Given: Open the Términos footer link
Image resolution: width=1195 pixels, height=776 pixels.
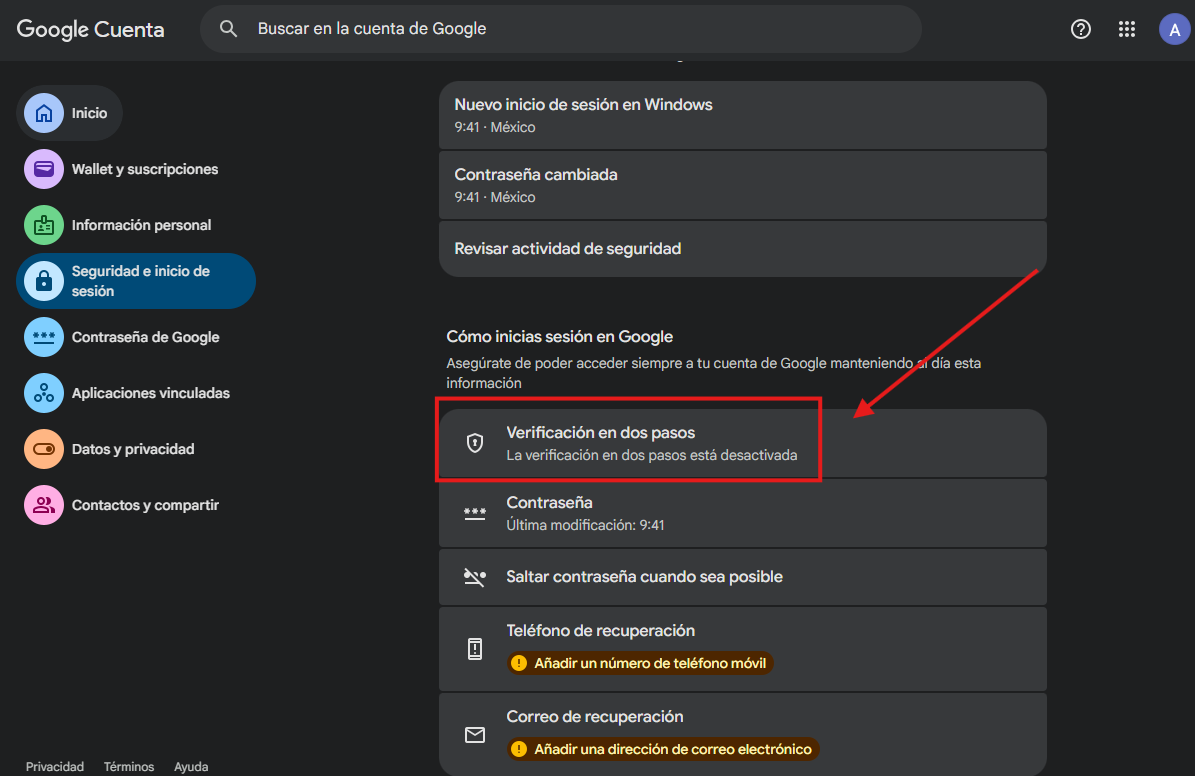Looking at the screenshot, I should pos(129,767).
